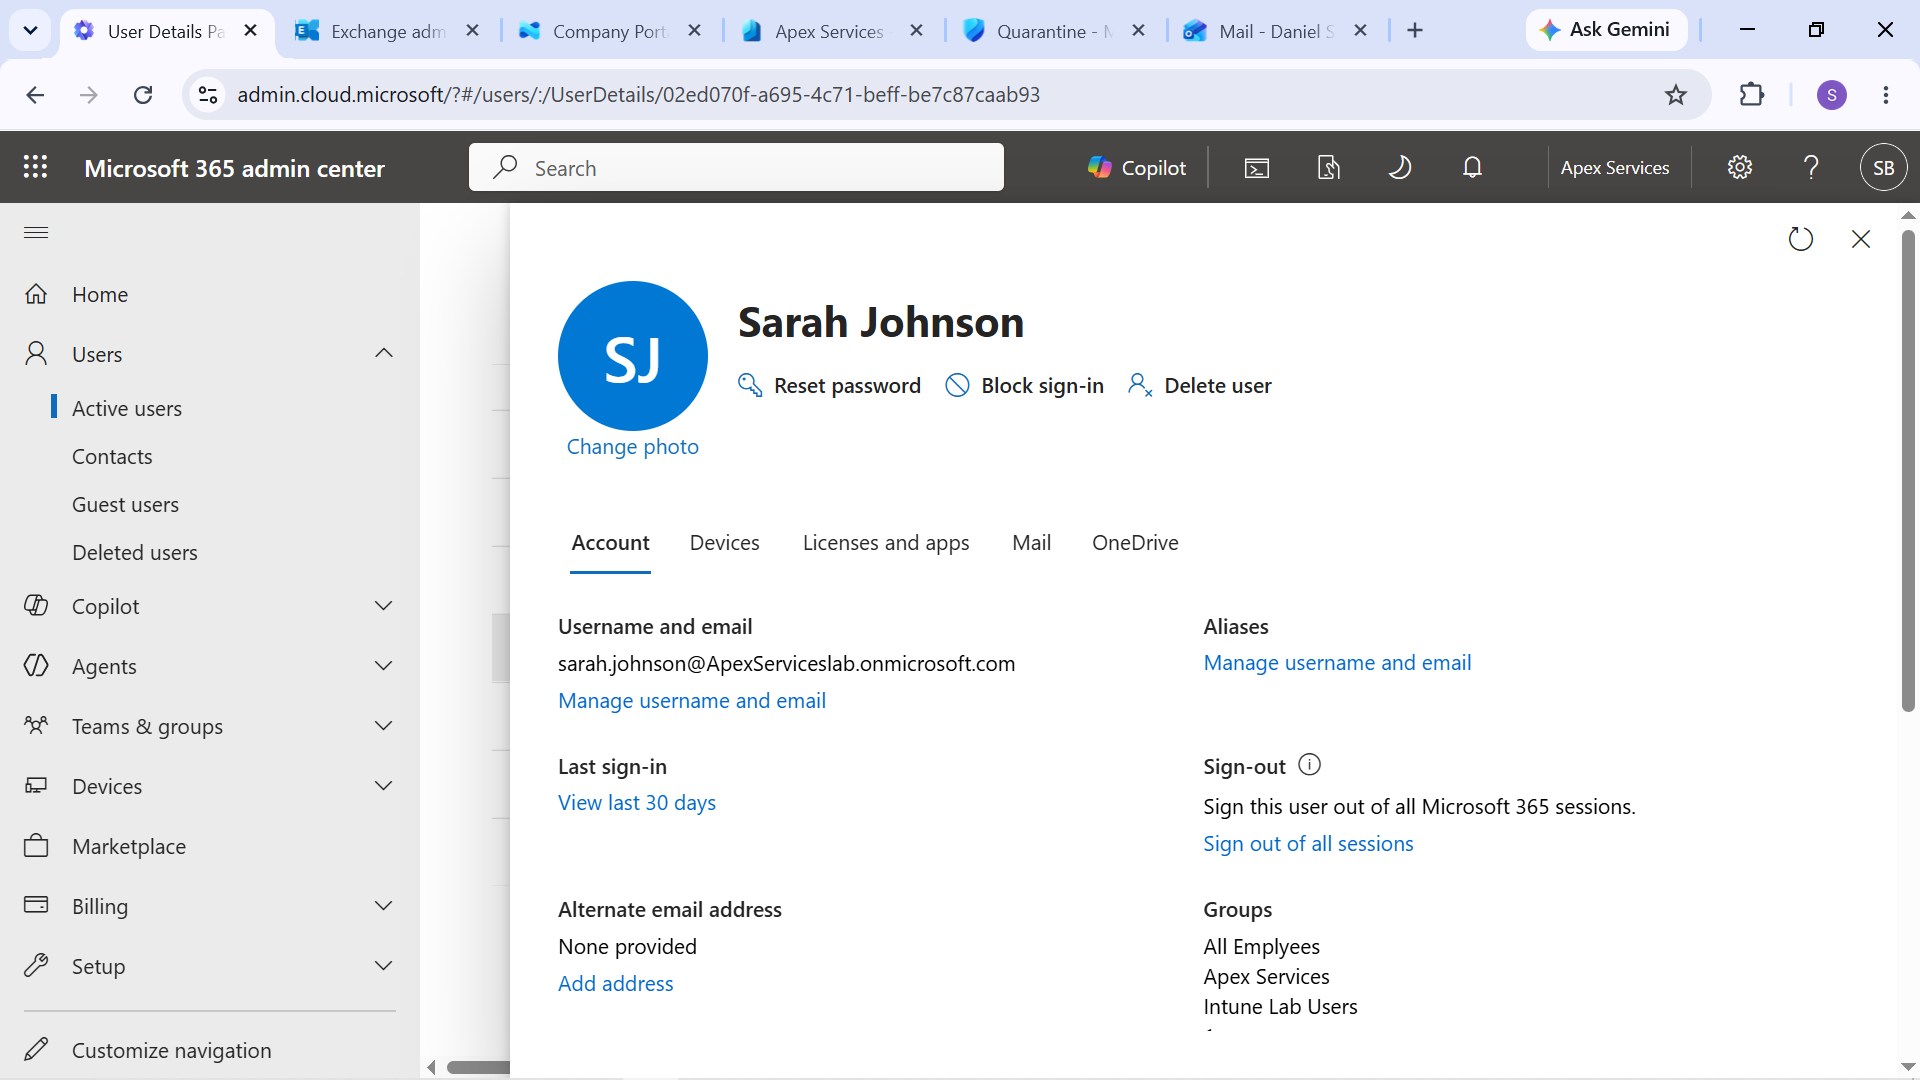Click Ask Gemini button
The image size is (1920, 1080).
click(x=1606, y=30)
